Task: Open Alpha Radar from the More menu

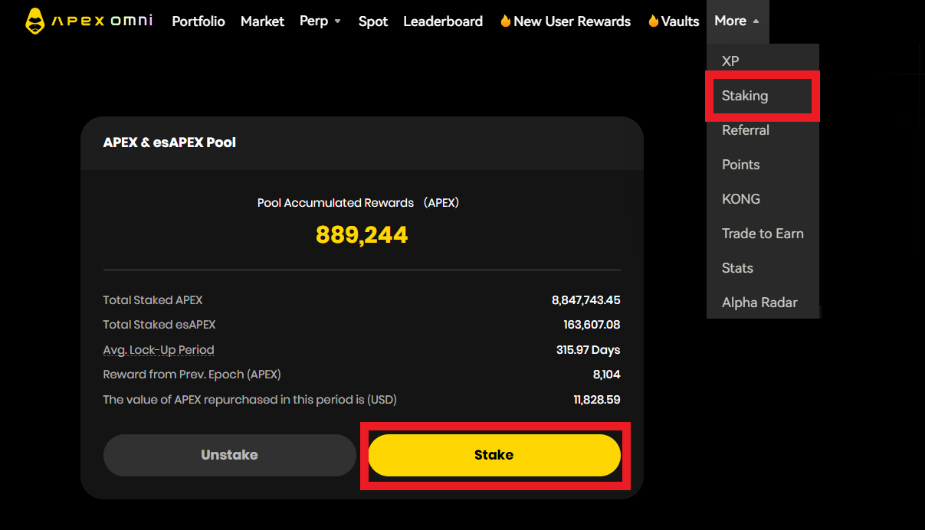Action: [759, 302]
